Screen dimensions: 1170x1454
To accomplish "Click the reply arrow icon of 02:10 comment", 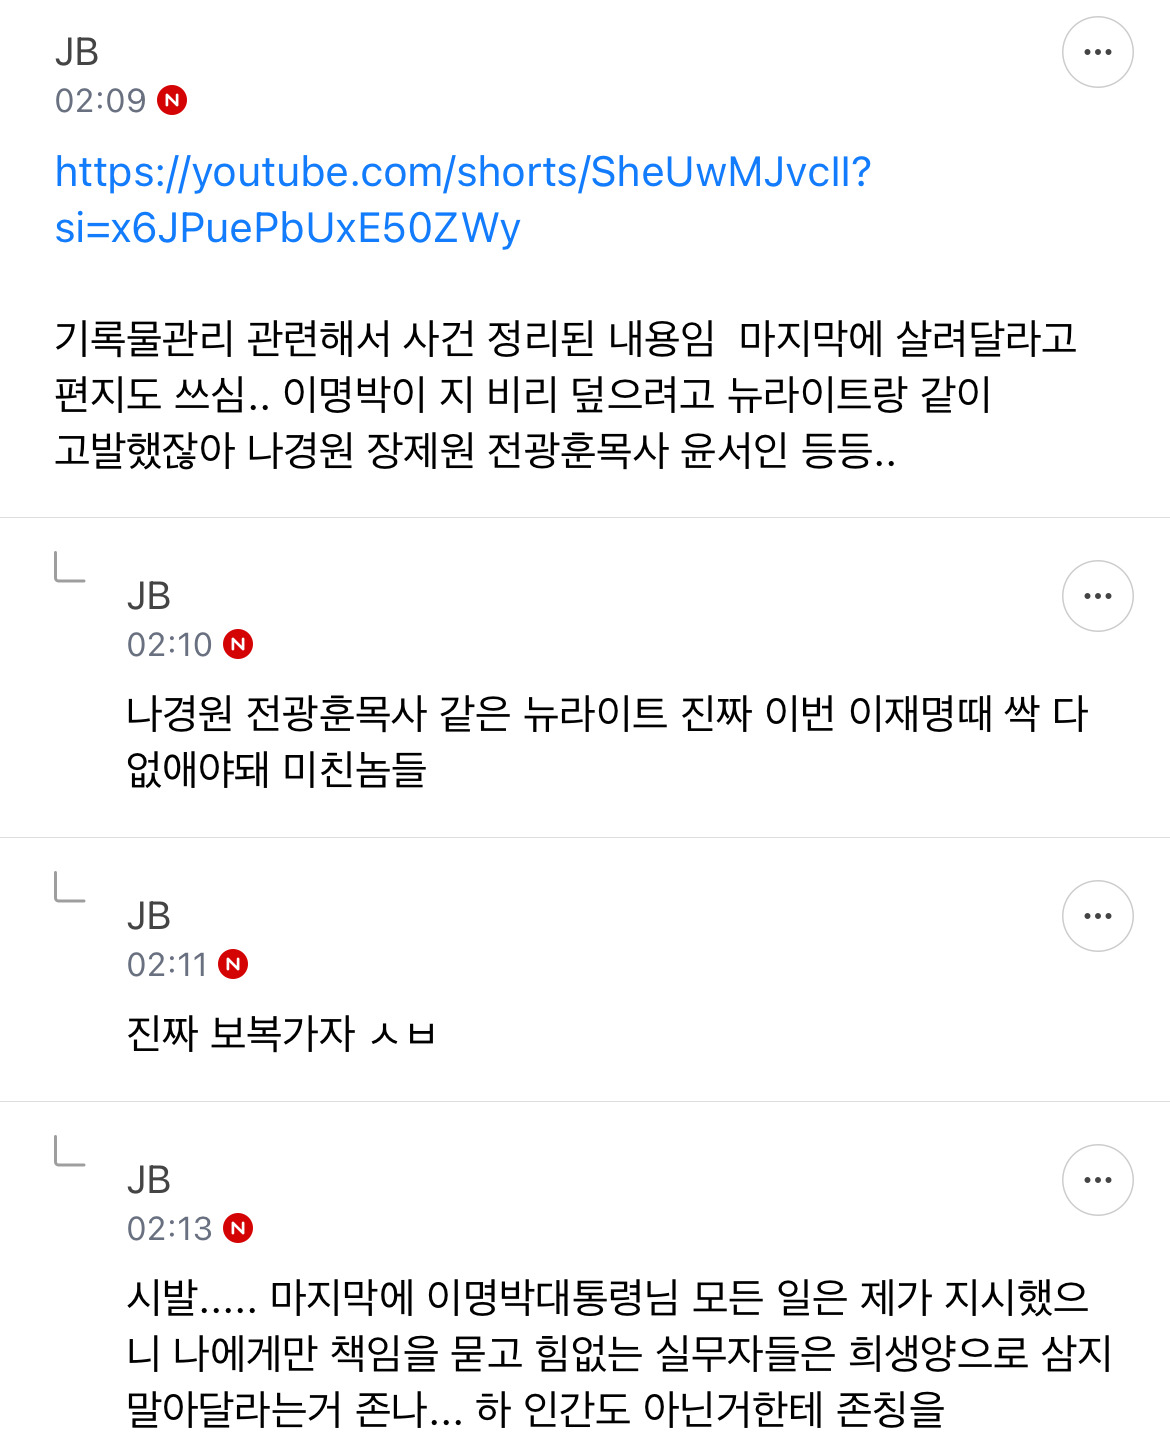I will (x=69, y=567).
